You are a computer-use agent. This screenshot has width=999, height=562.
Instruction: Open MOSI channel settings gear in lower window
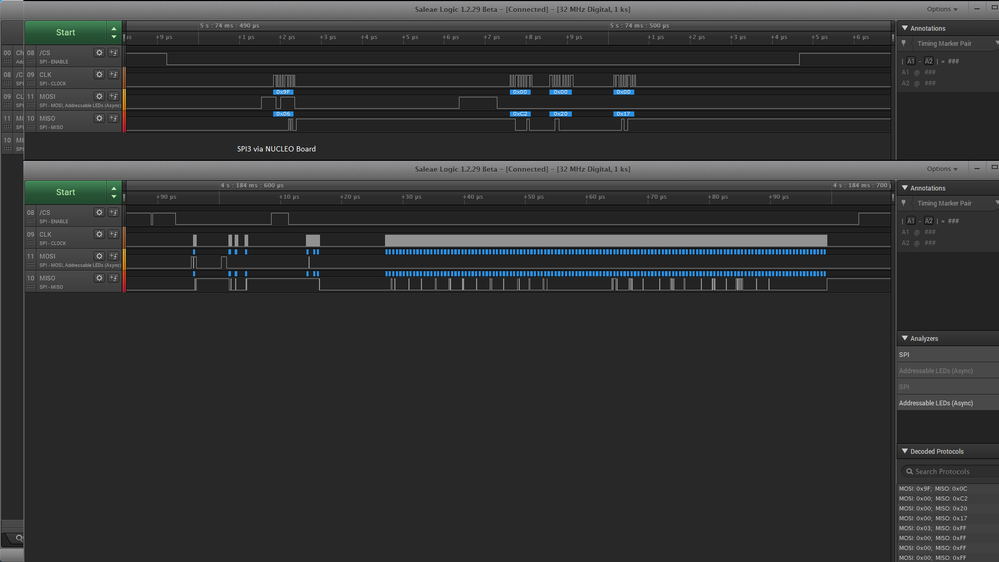(99, 256)
